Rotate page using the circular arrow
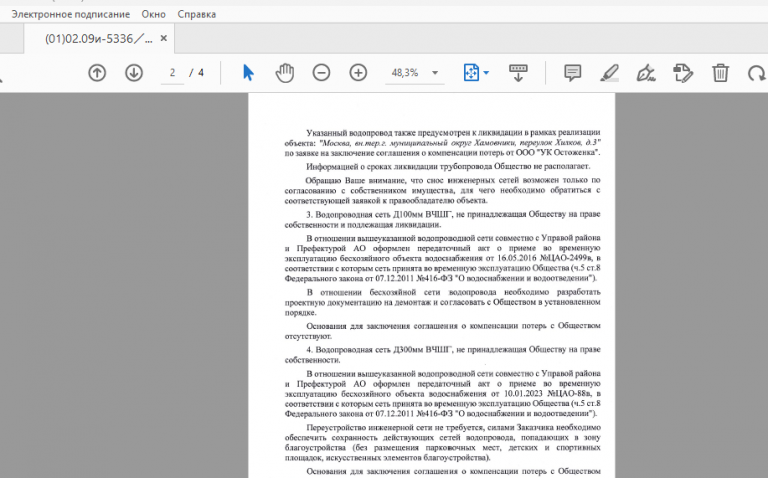 pos(757,73)
